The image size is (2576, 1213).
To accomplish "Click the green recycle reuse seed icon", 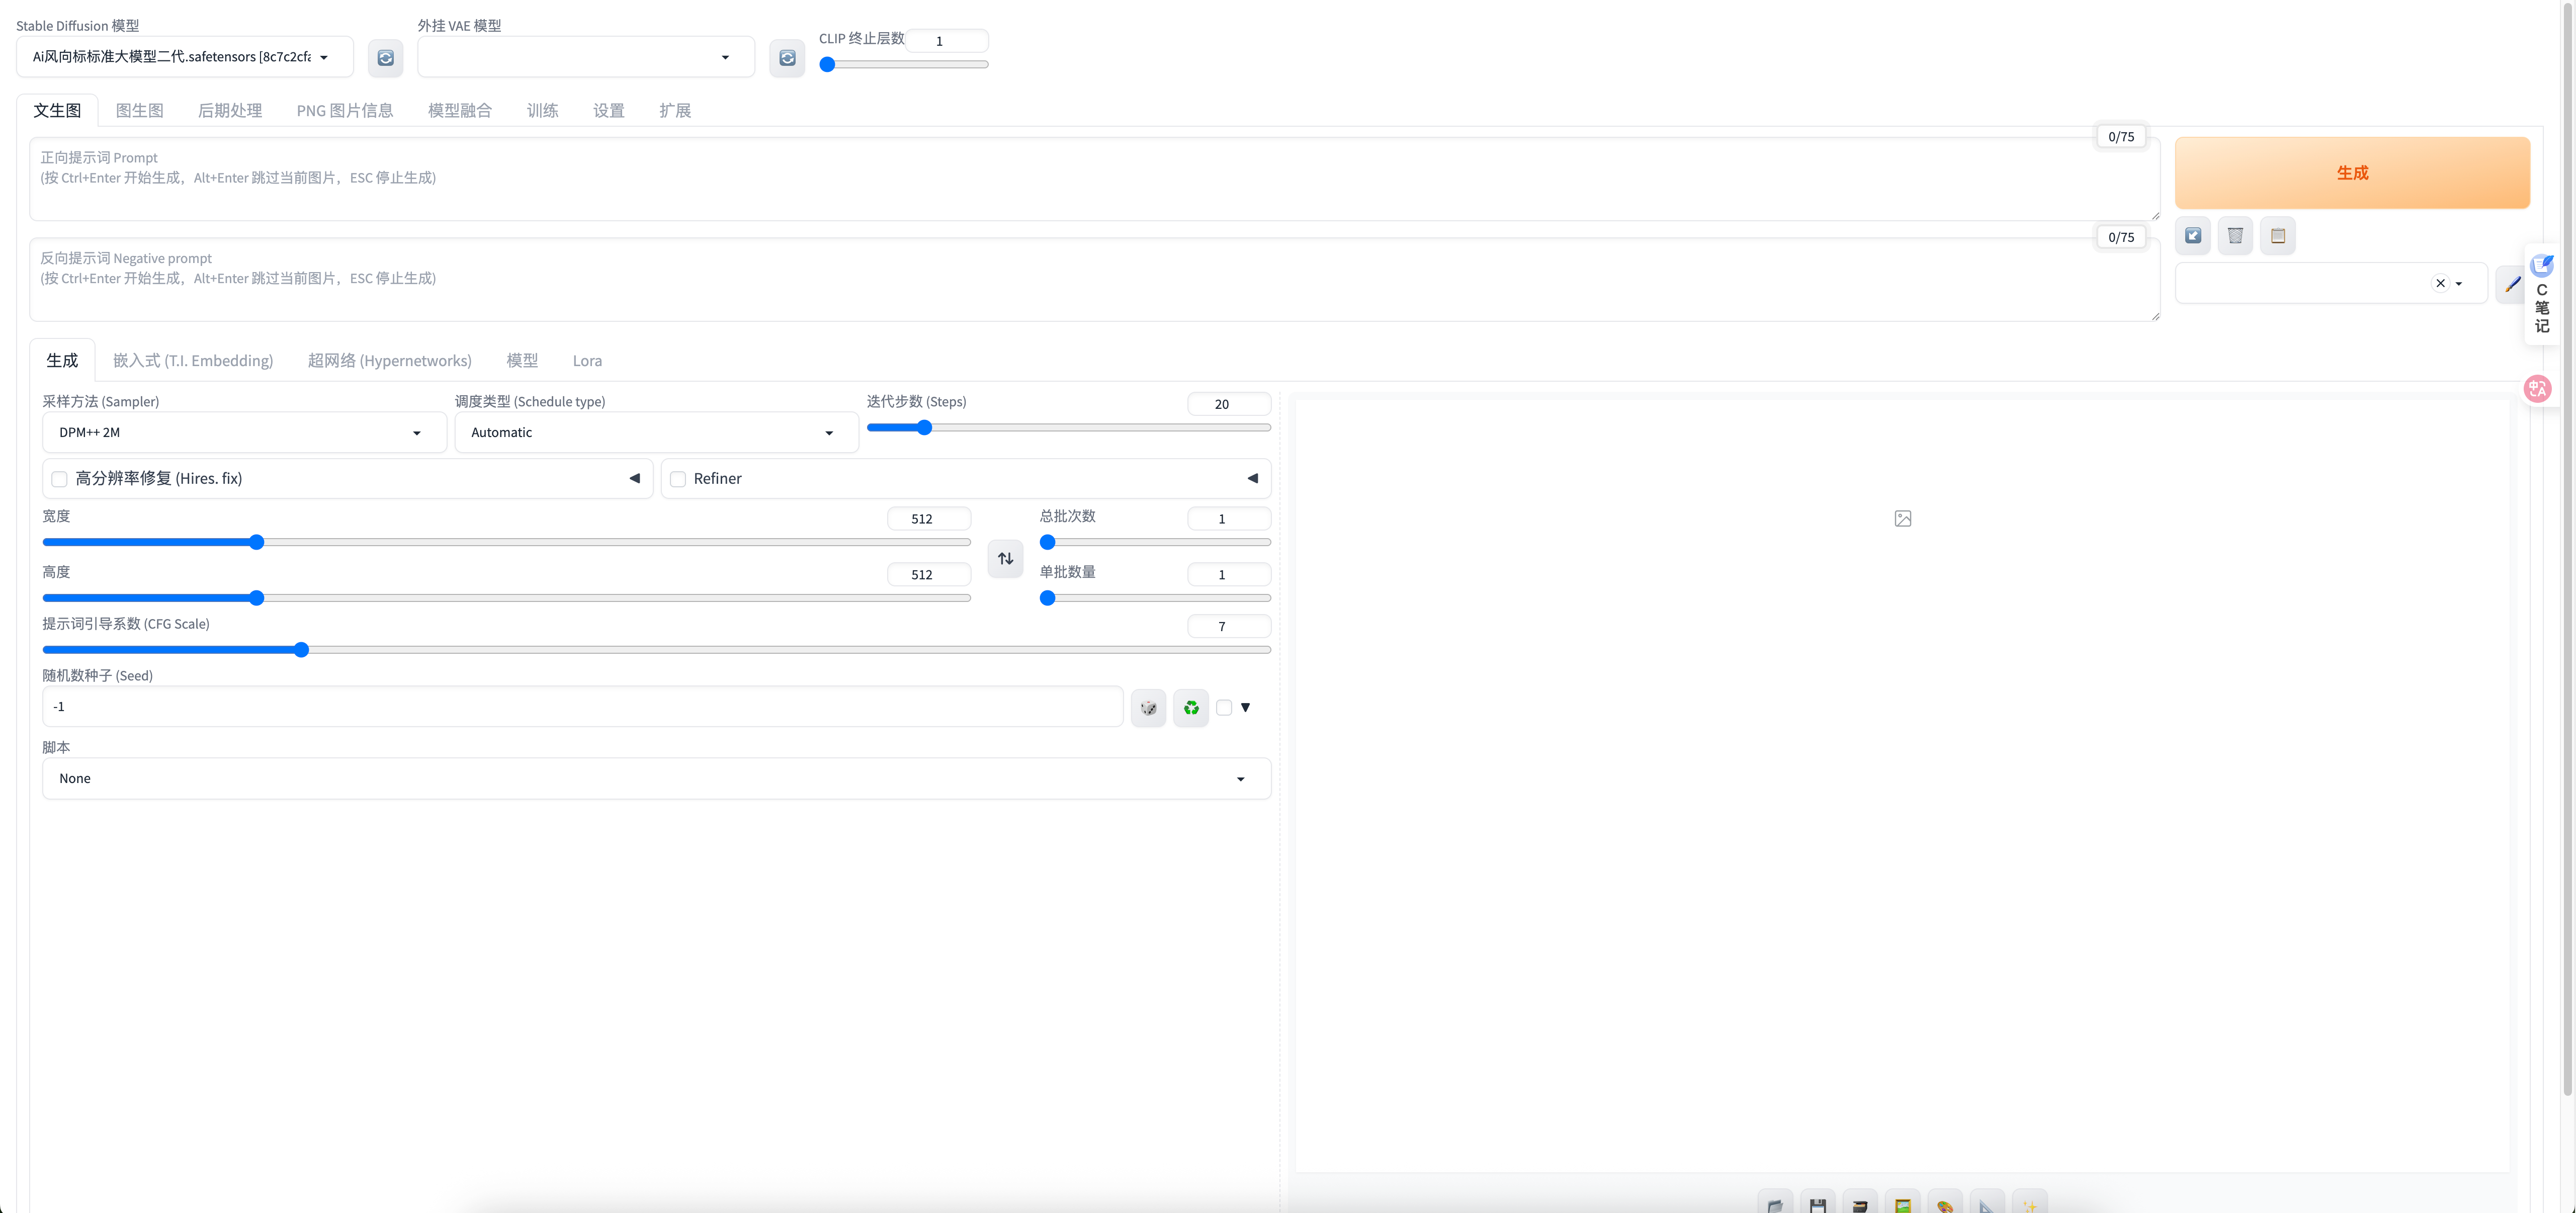I will pos(1191,708).
